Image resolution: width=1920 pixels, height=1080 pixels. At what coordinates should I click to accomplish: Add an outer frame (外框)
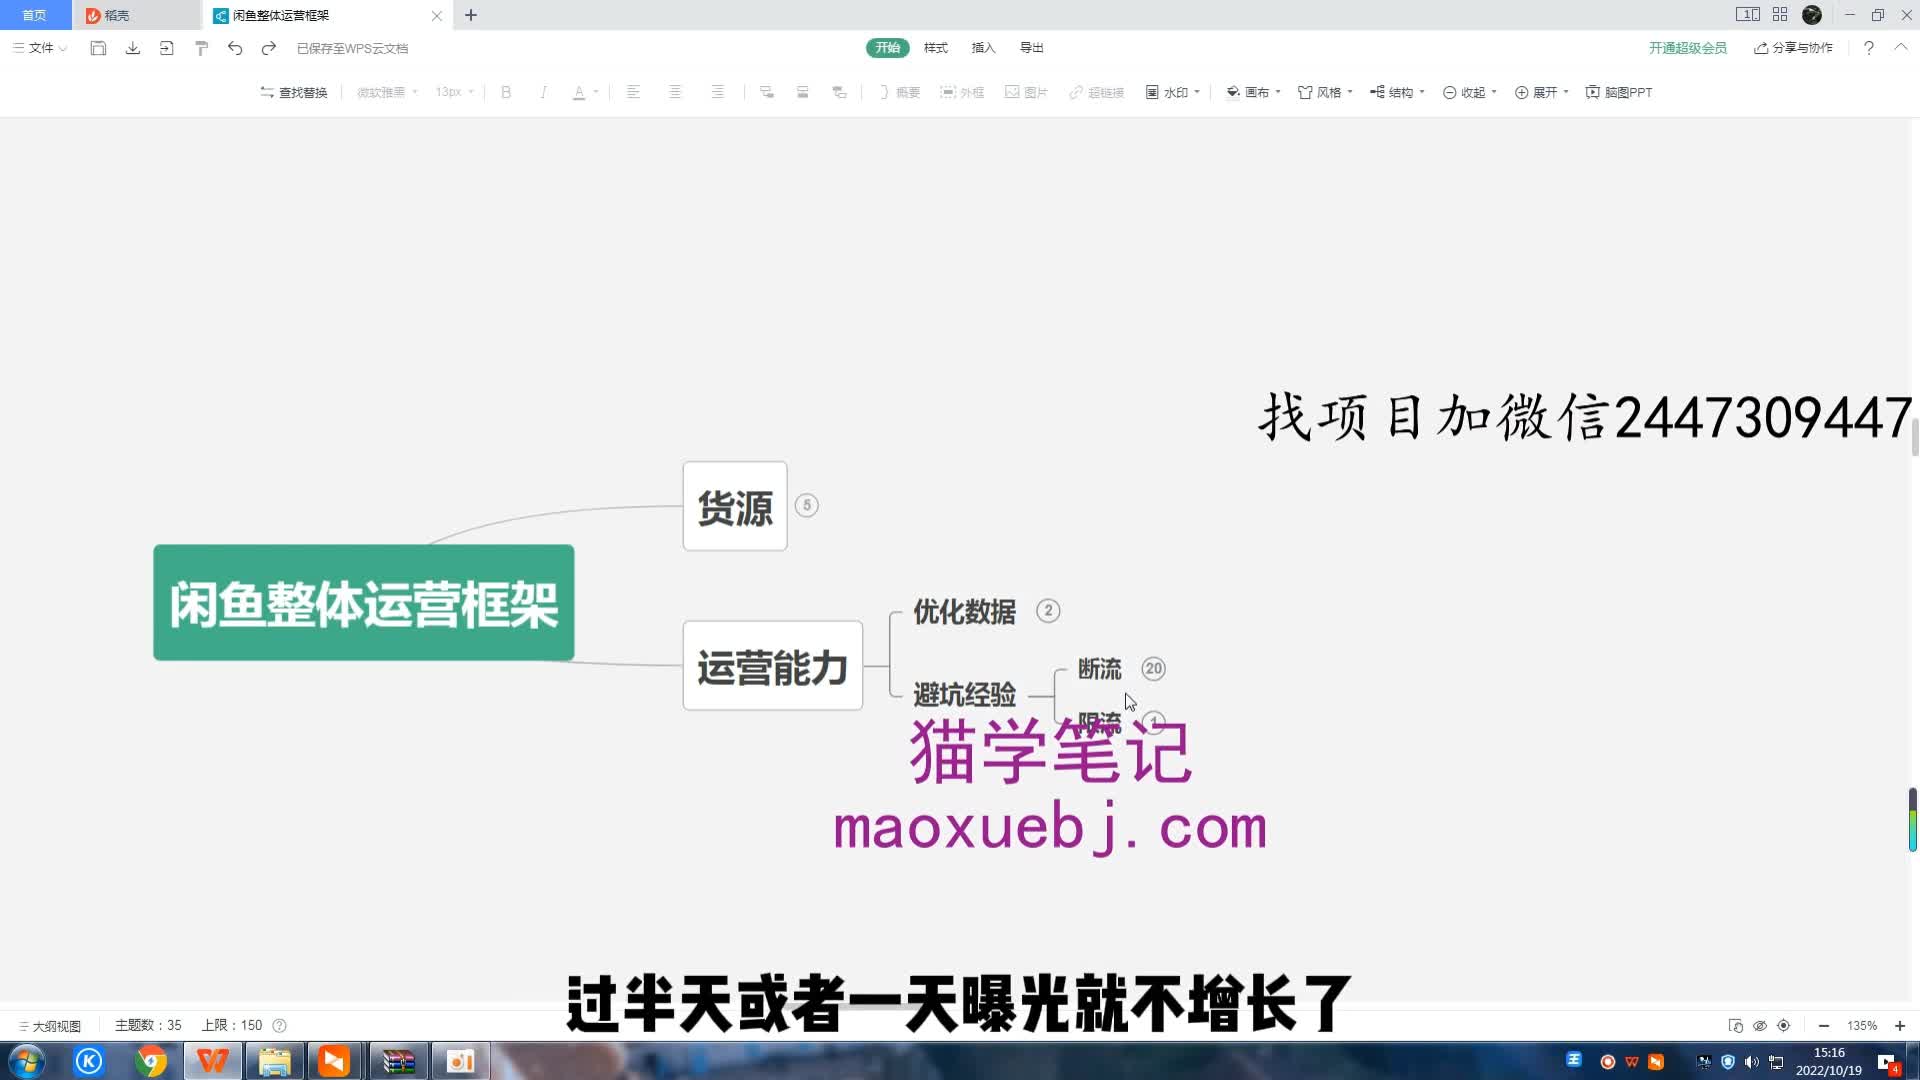pos(962,92)
